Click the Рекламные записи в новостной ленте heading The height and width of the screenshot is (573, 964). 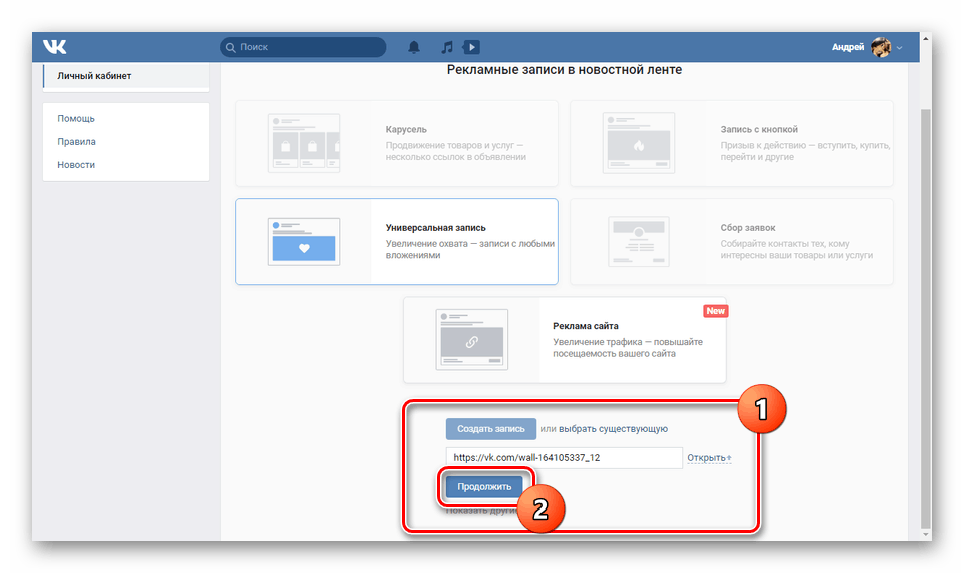tap(564, 70)
